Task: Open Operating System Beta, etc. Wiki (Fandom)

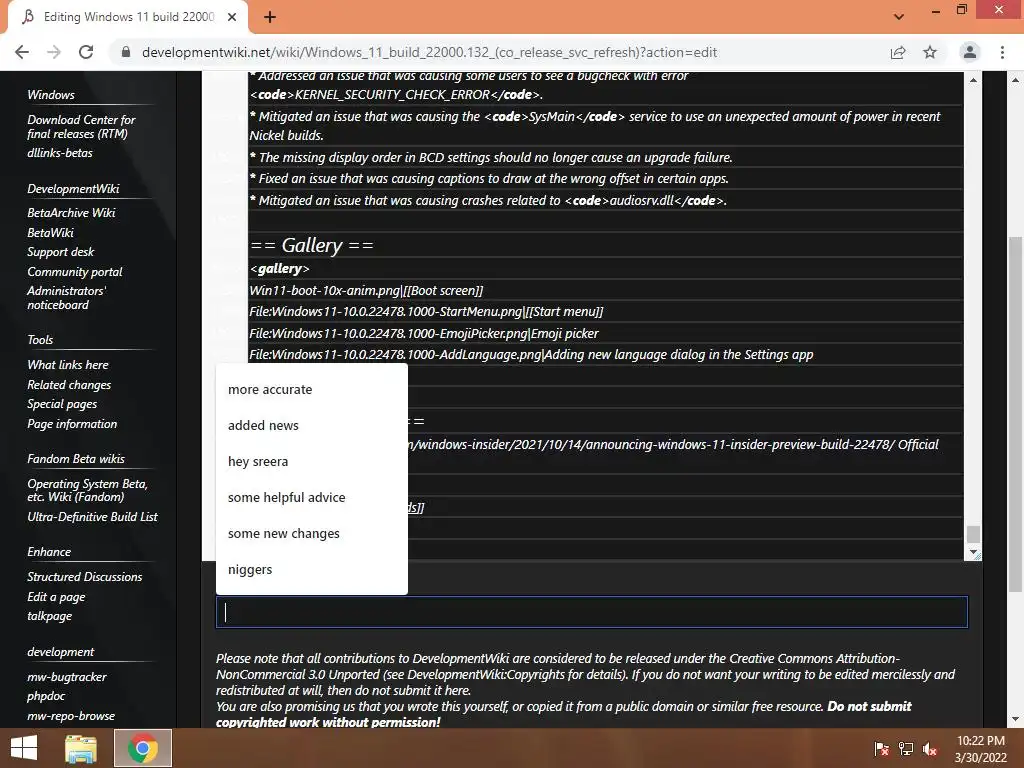Action: [x=87, y=490]
